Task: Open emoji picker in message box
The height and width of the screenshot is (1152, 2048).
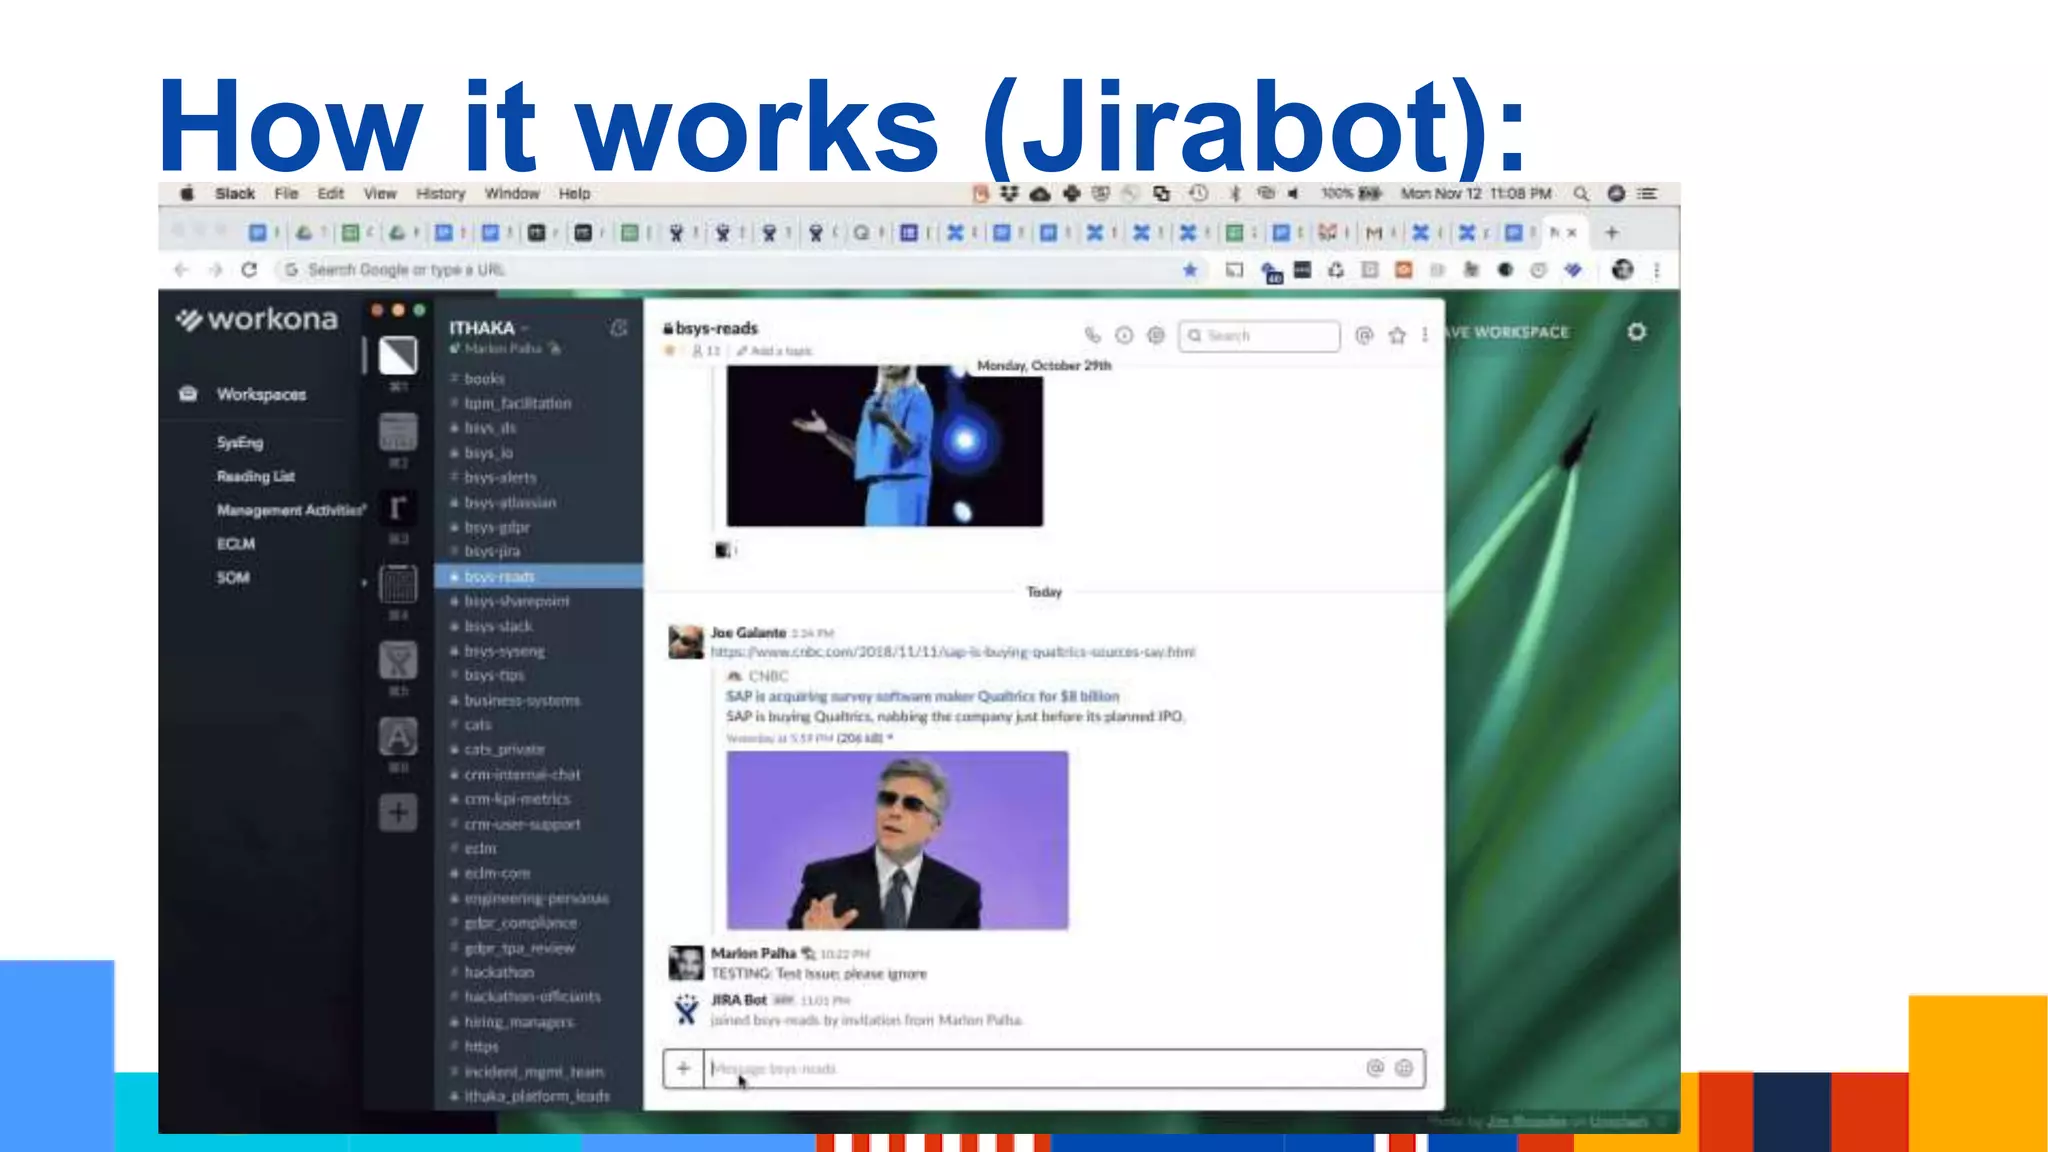Action: tap(1404, 1068)
